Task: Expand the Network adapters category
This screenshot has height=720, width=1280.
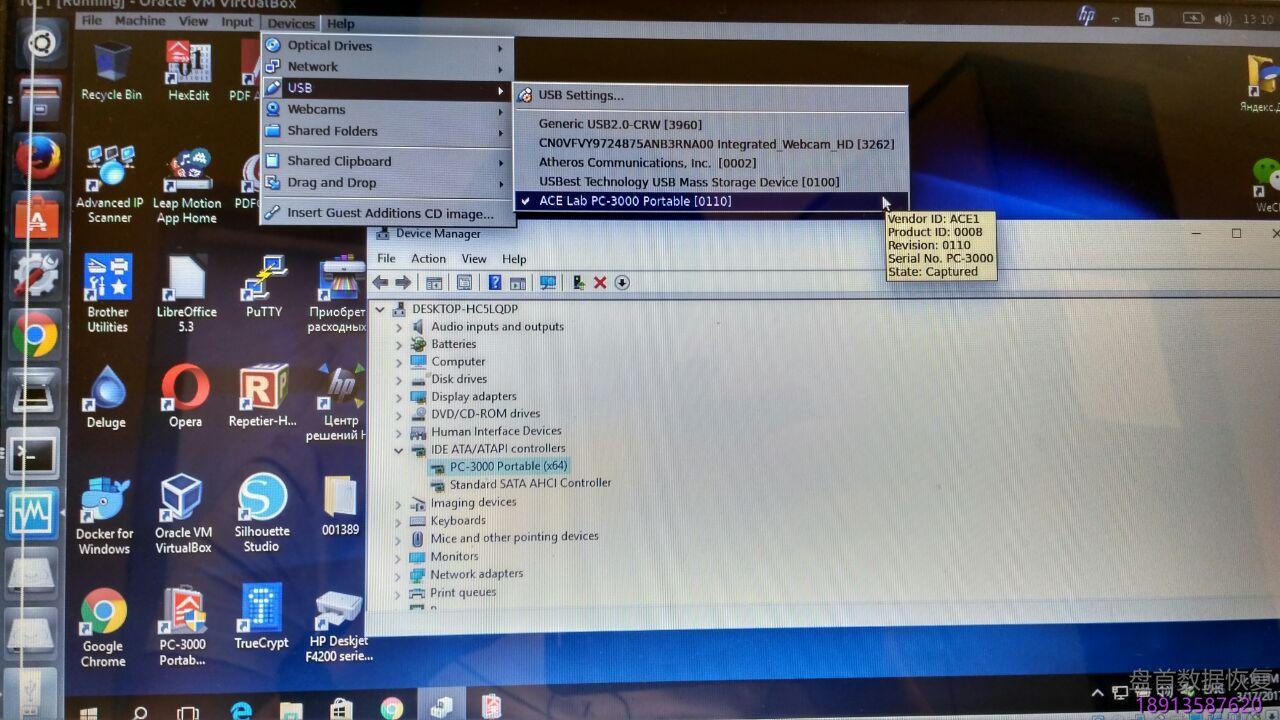Action: click(399, 573)
